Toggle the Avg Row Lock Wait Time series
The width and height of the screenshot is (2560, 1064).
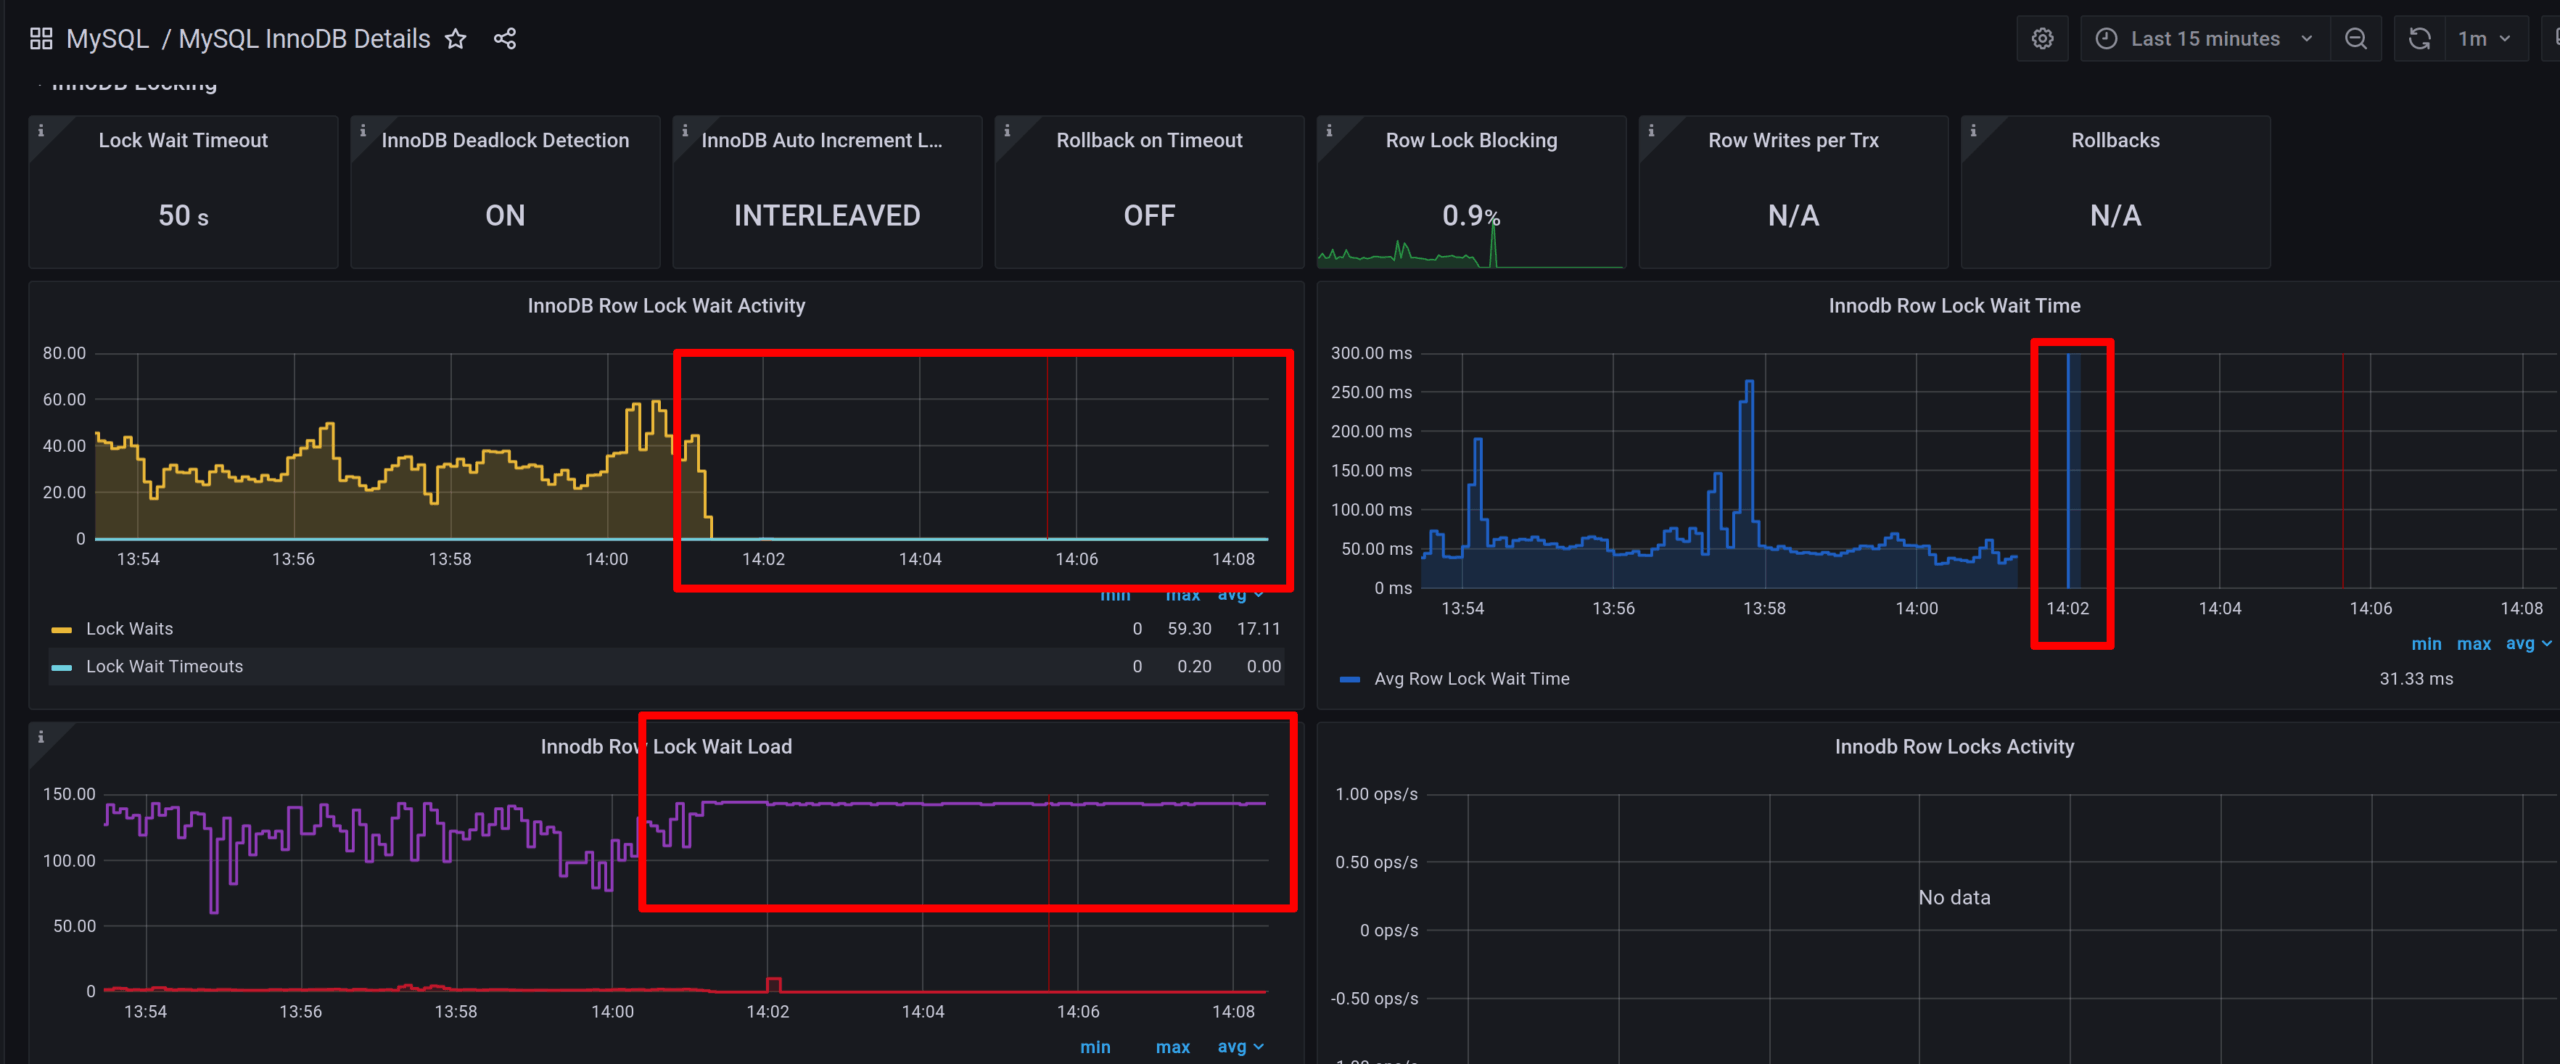[x=1471, y=678]
